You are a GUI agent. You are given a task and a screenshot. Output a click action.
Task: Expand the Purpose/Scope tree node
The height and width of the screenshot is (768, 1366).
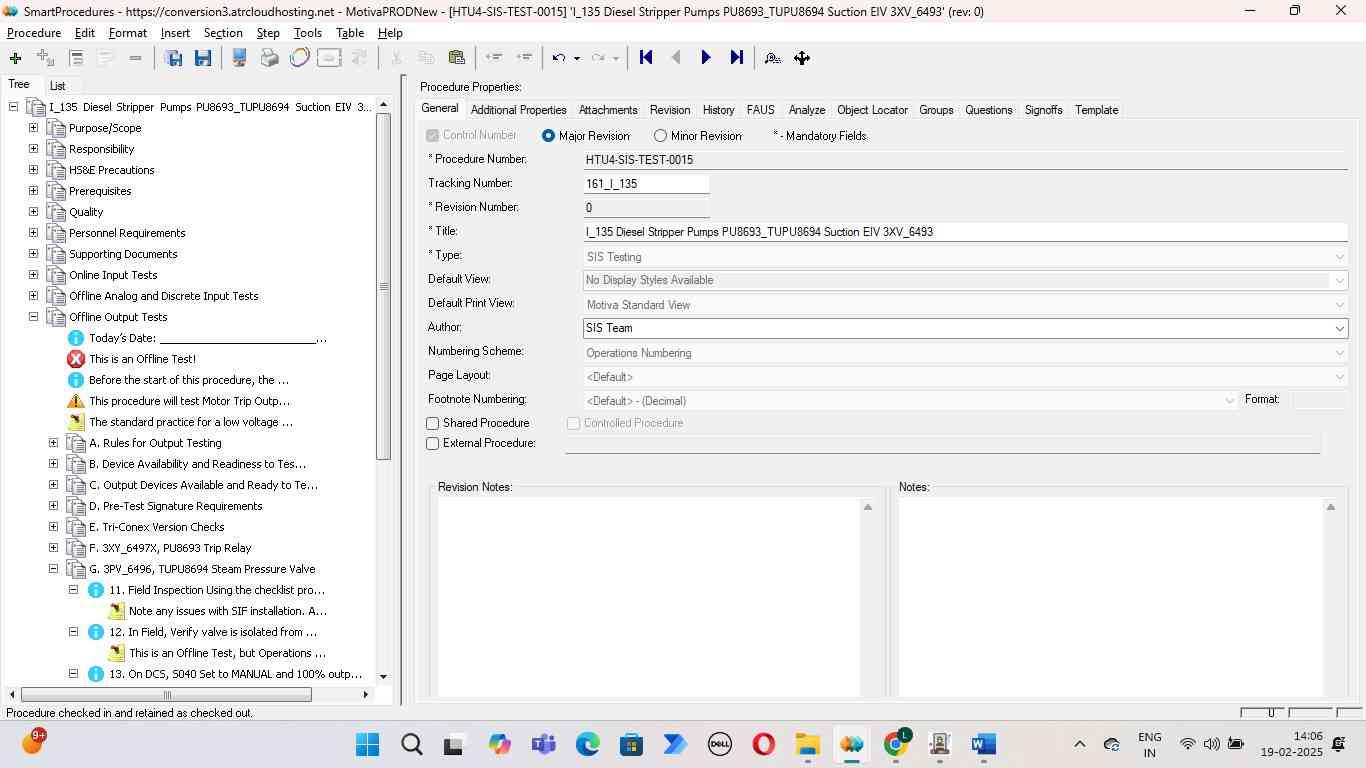point(33,128)
